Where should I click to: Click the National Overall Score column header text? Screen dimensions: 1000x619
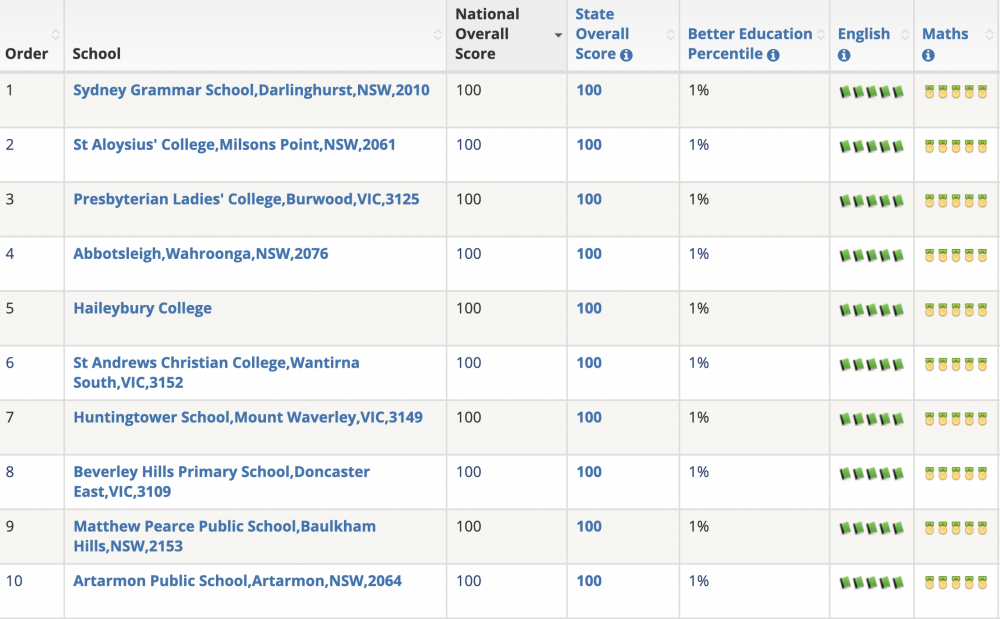coord(487,34)
